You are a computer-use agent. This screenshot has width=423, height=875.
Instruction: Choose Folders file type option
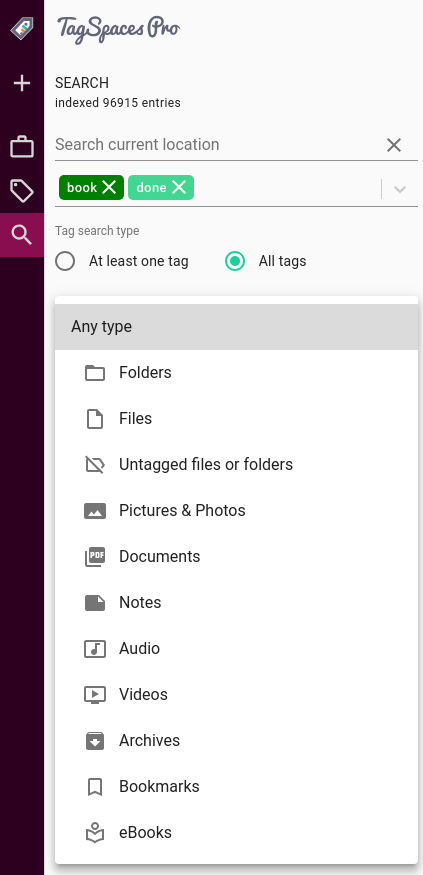pyautogui.click(x=236, y=373)
